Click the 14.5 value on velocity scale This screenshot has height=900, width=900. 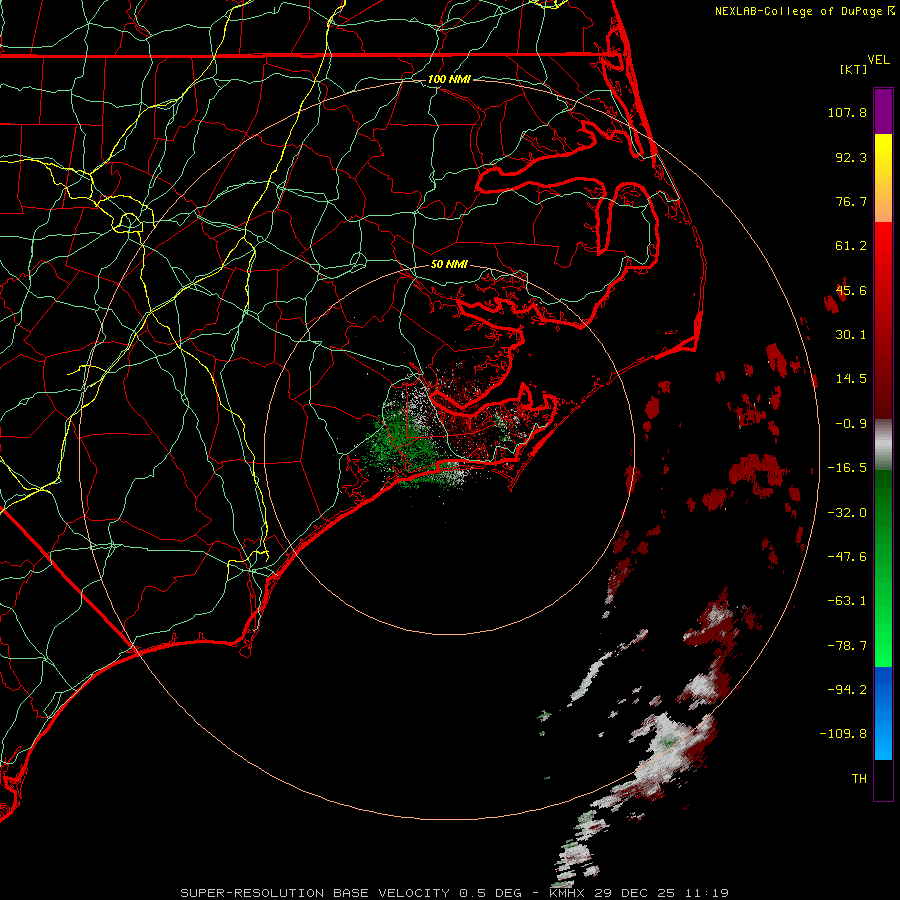click(x=851, y=379)
